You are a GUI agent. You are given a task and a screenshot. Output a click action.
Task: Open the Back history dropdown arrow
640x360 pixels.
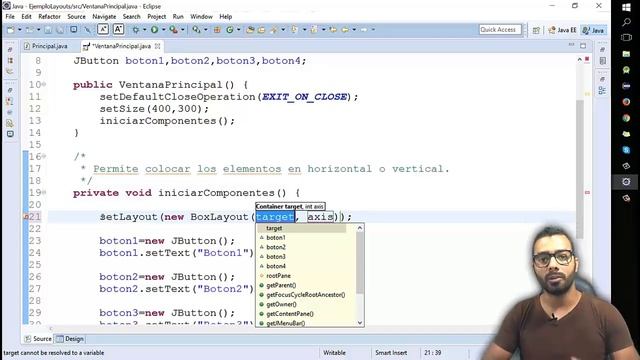[354, 30]
